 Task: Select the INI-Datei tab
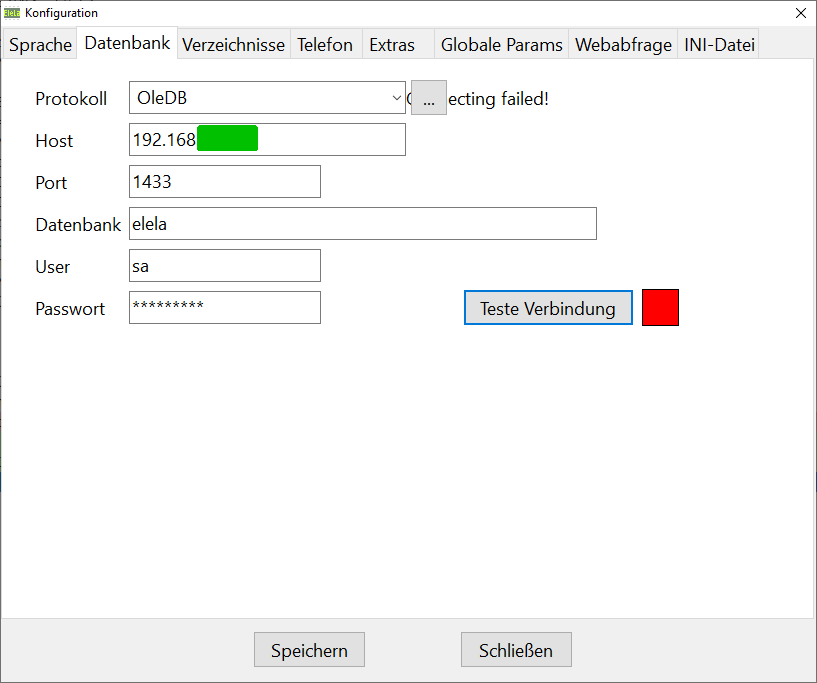(719, 45)
